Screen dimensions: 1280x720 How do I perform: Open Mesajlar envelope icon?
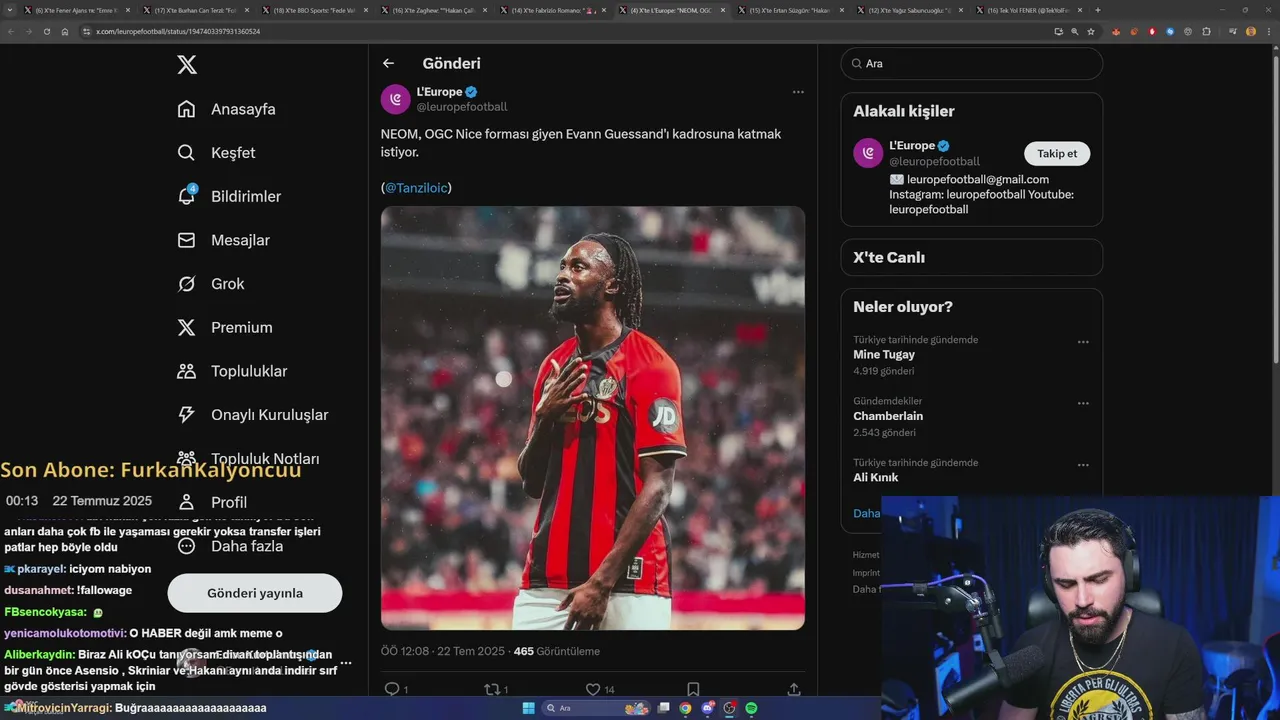186,240
